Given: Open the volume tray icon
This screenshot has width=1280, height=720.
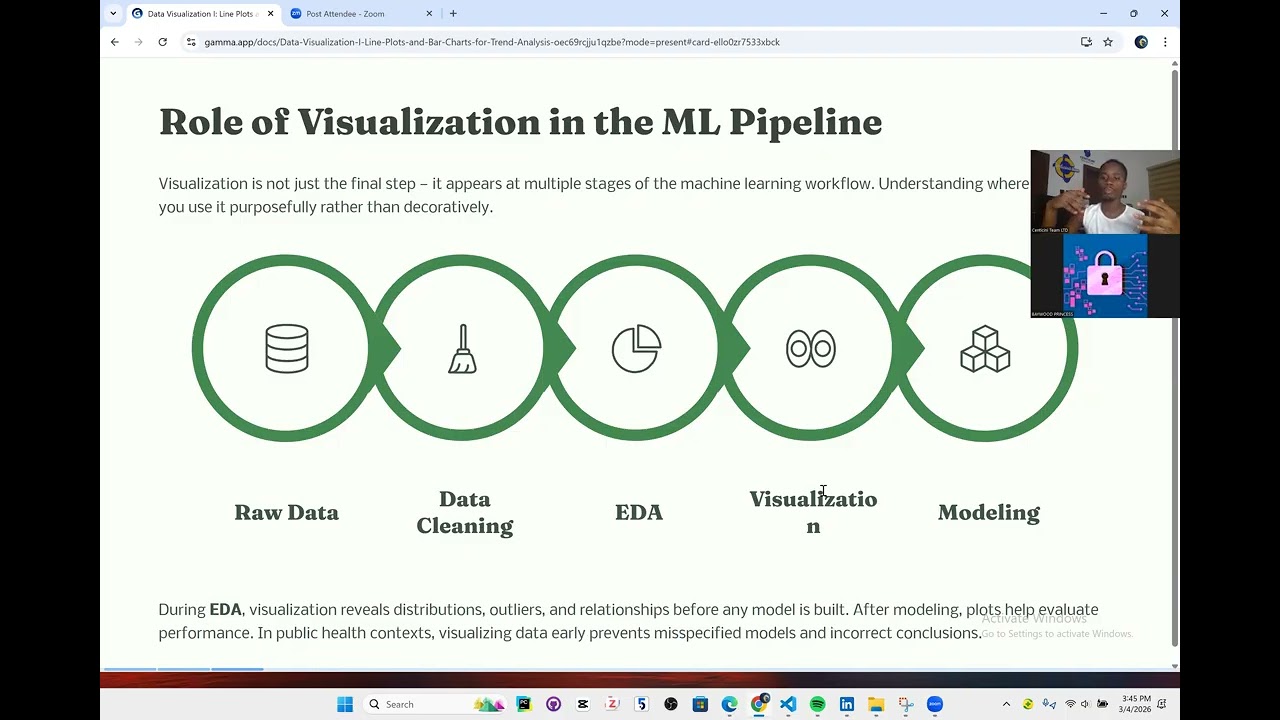Looking at the screenshot, I should (1086, 704).
